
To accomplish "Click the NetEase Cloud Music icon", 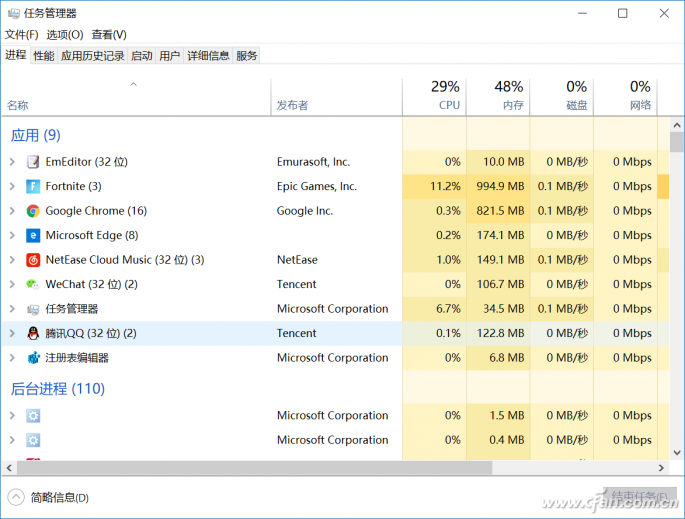I will click(x=33, y=260).
